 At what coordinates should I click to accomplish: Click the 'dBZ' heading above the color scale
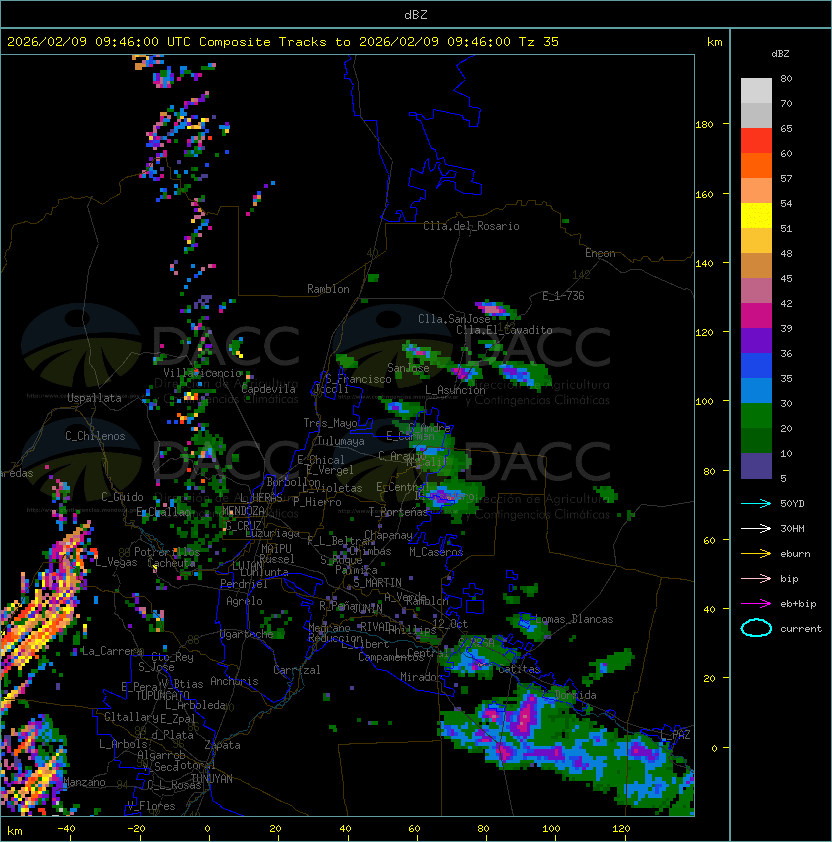[x=780, y=54]
